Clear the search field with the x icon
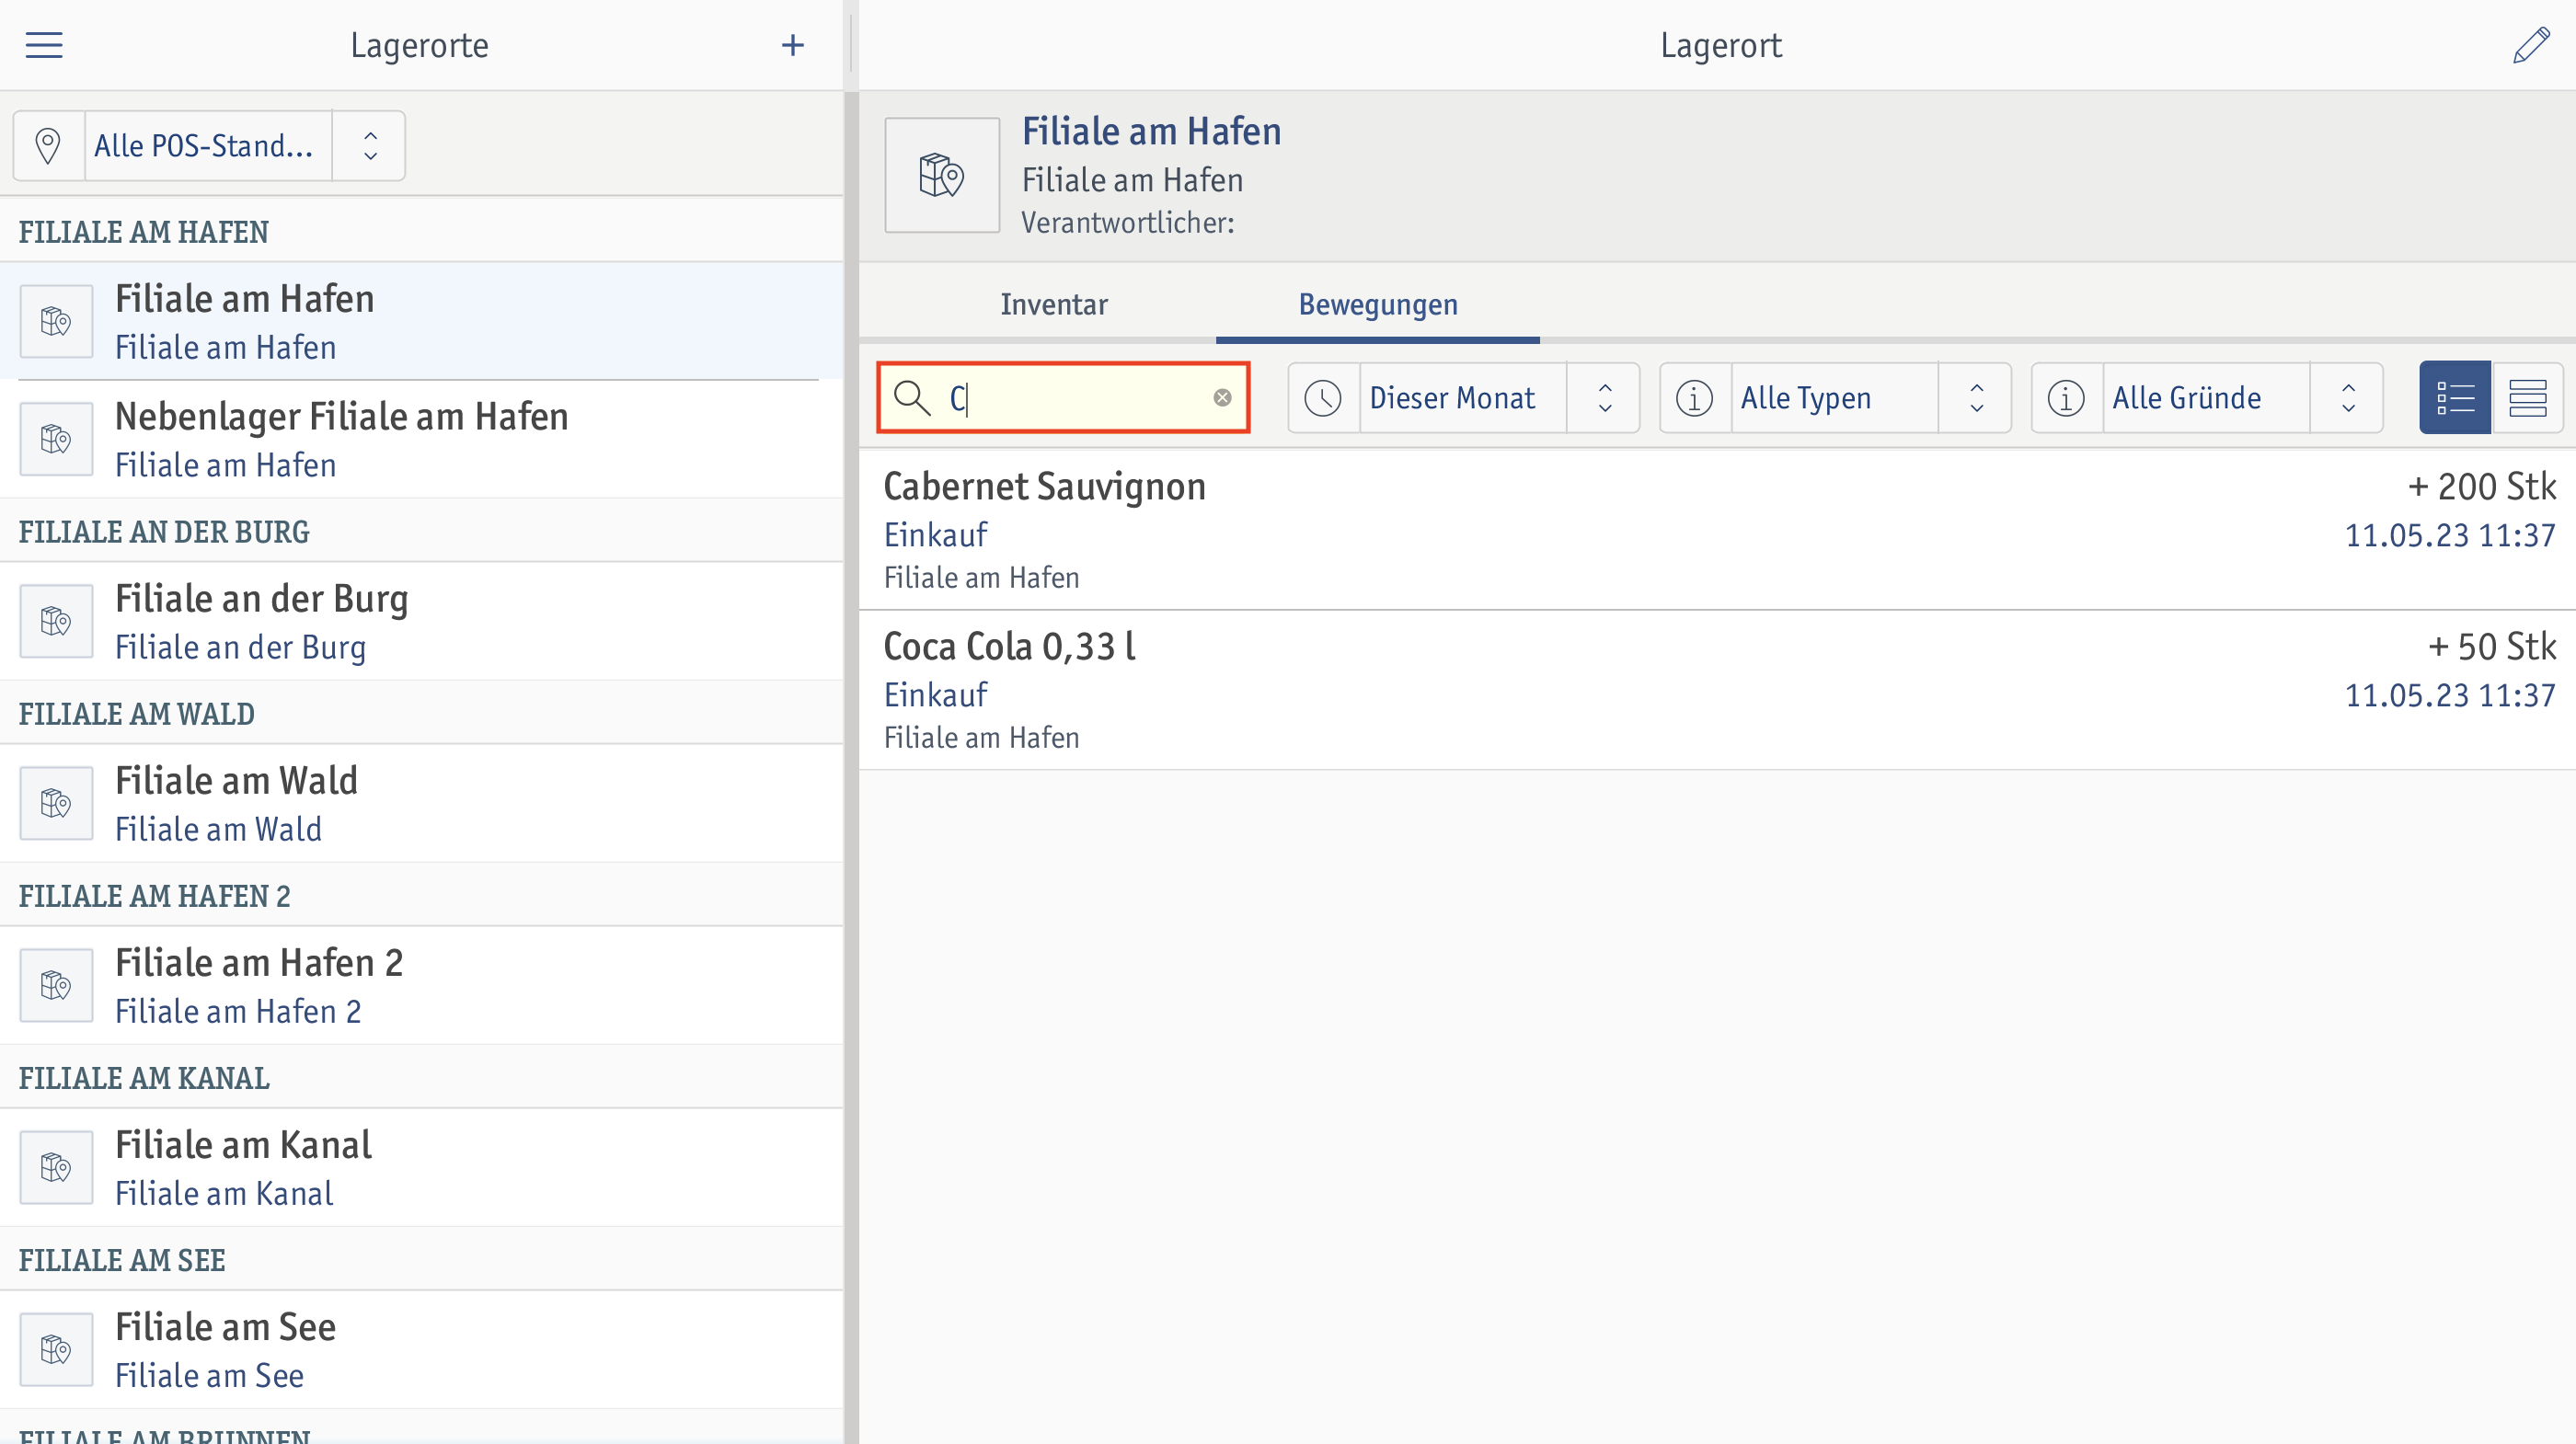Image resolution: width=2576 pixels, height=1444 pixels. click(1222, 398)
